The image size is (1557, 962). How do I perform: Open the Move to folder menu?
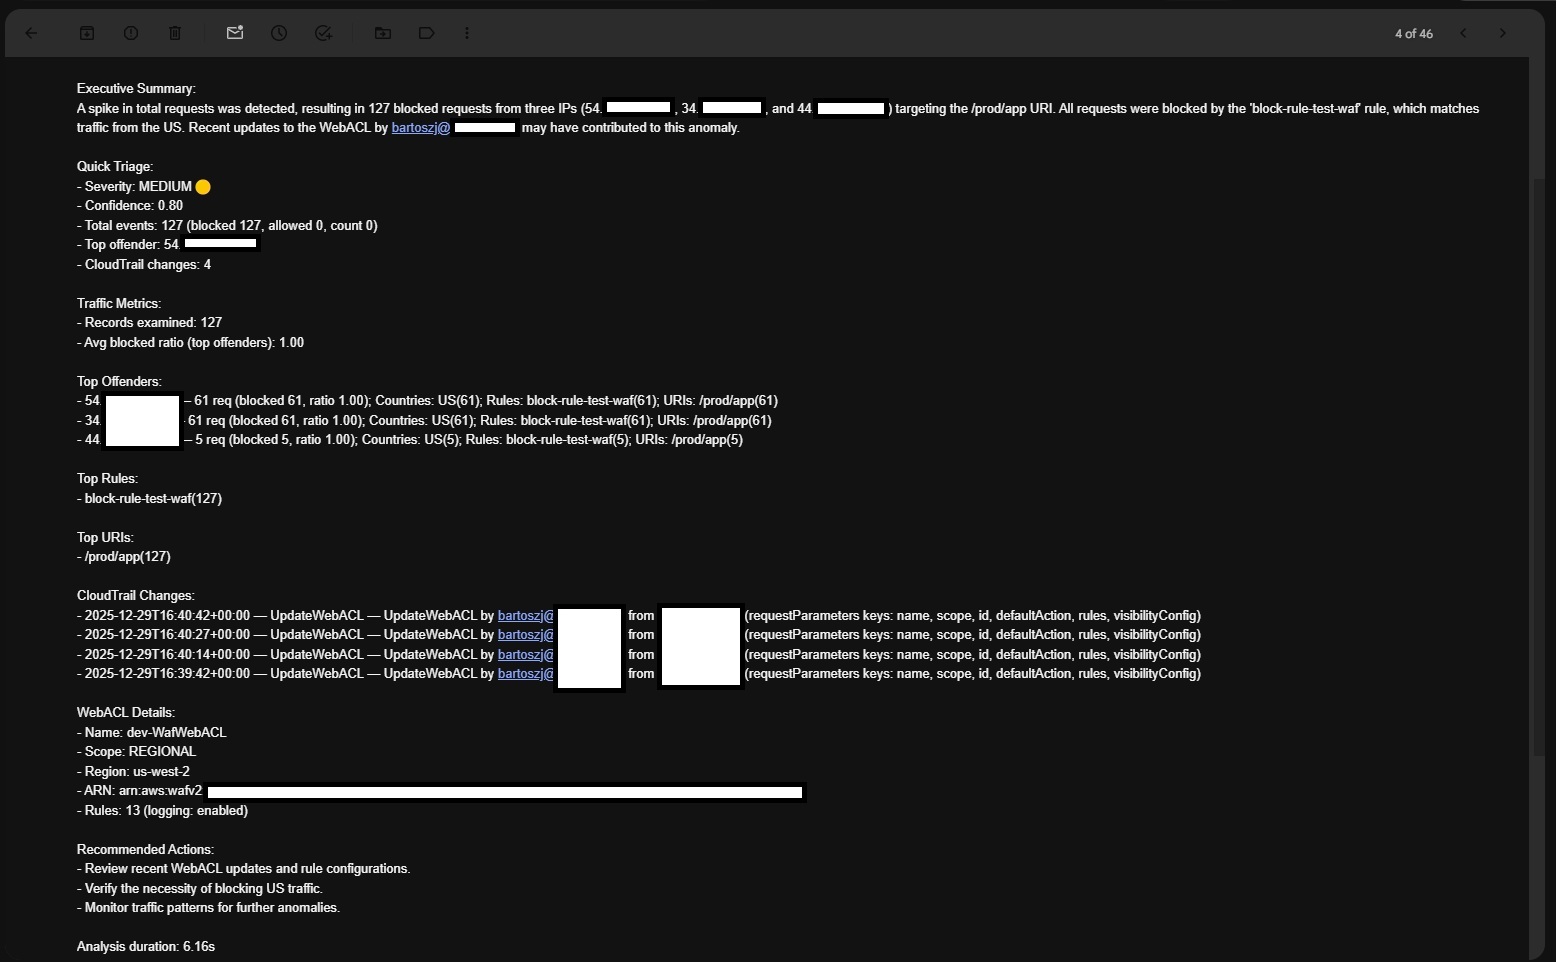(x=383, y=33)
